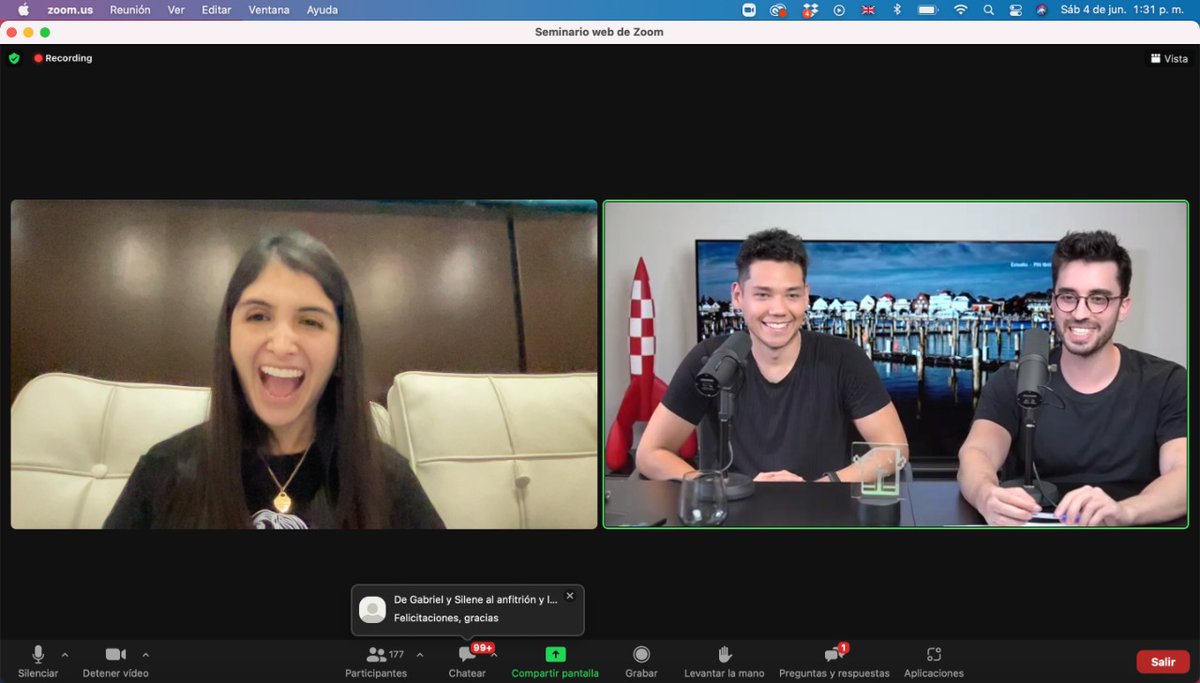
Task: Mute the microphone with Silenciar
Action: pyautogui.click(x=38, y=661)
